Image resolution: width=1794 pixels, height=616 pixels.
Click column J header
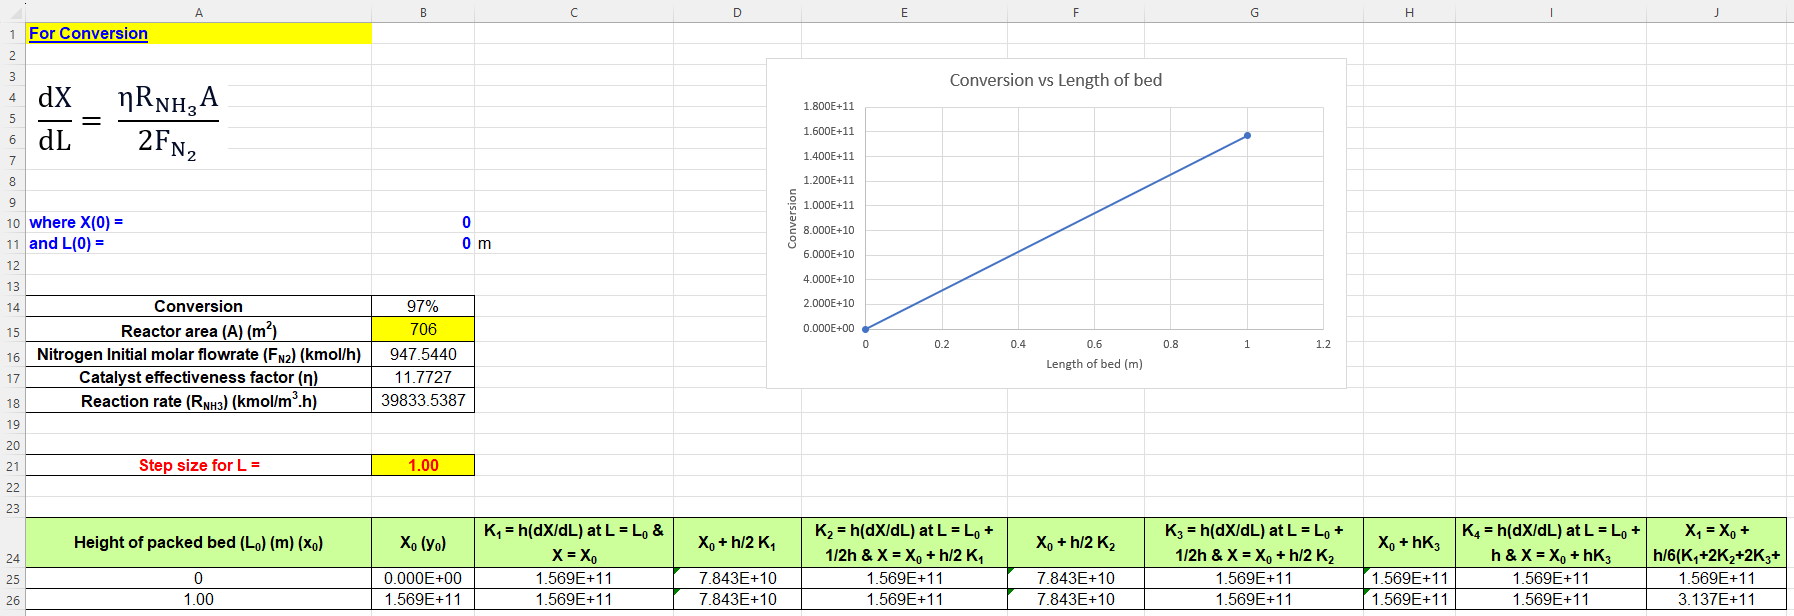[x=1716, y=12]
